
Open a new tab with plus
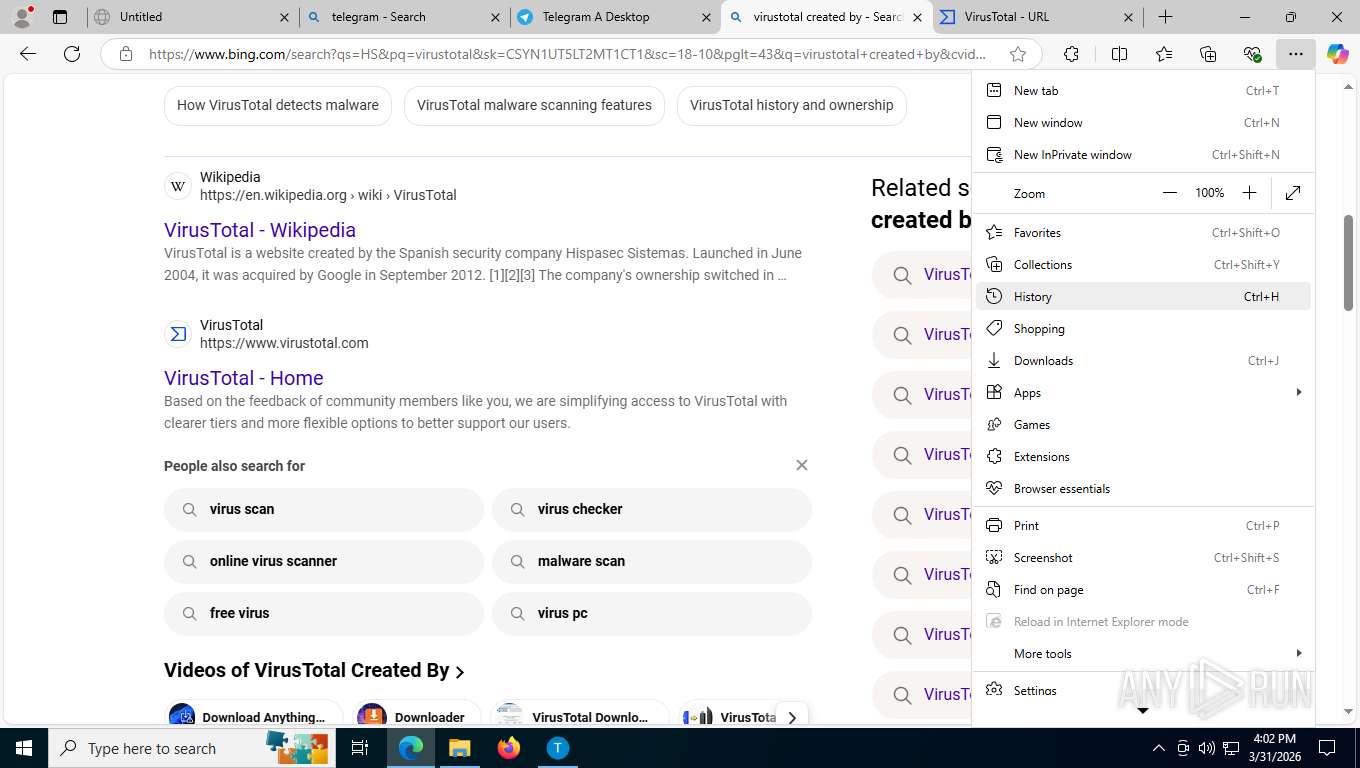coord(1166,17)
